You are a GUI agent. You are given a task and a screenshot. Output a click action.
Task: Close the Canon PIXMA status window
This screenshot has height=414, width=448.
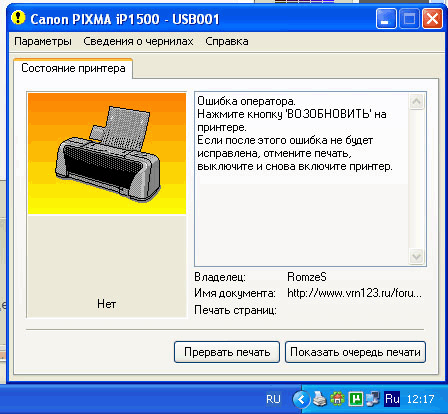432,19
